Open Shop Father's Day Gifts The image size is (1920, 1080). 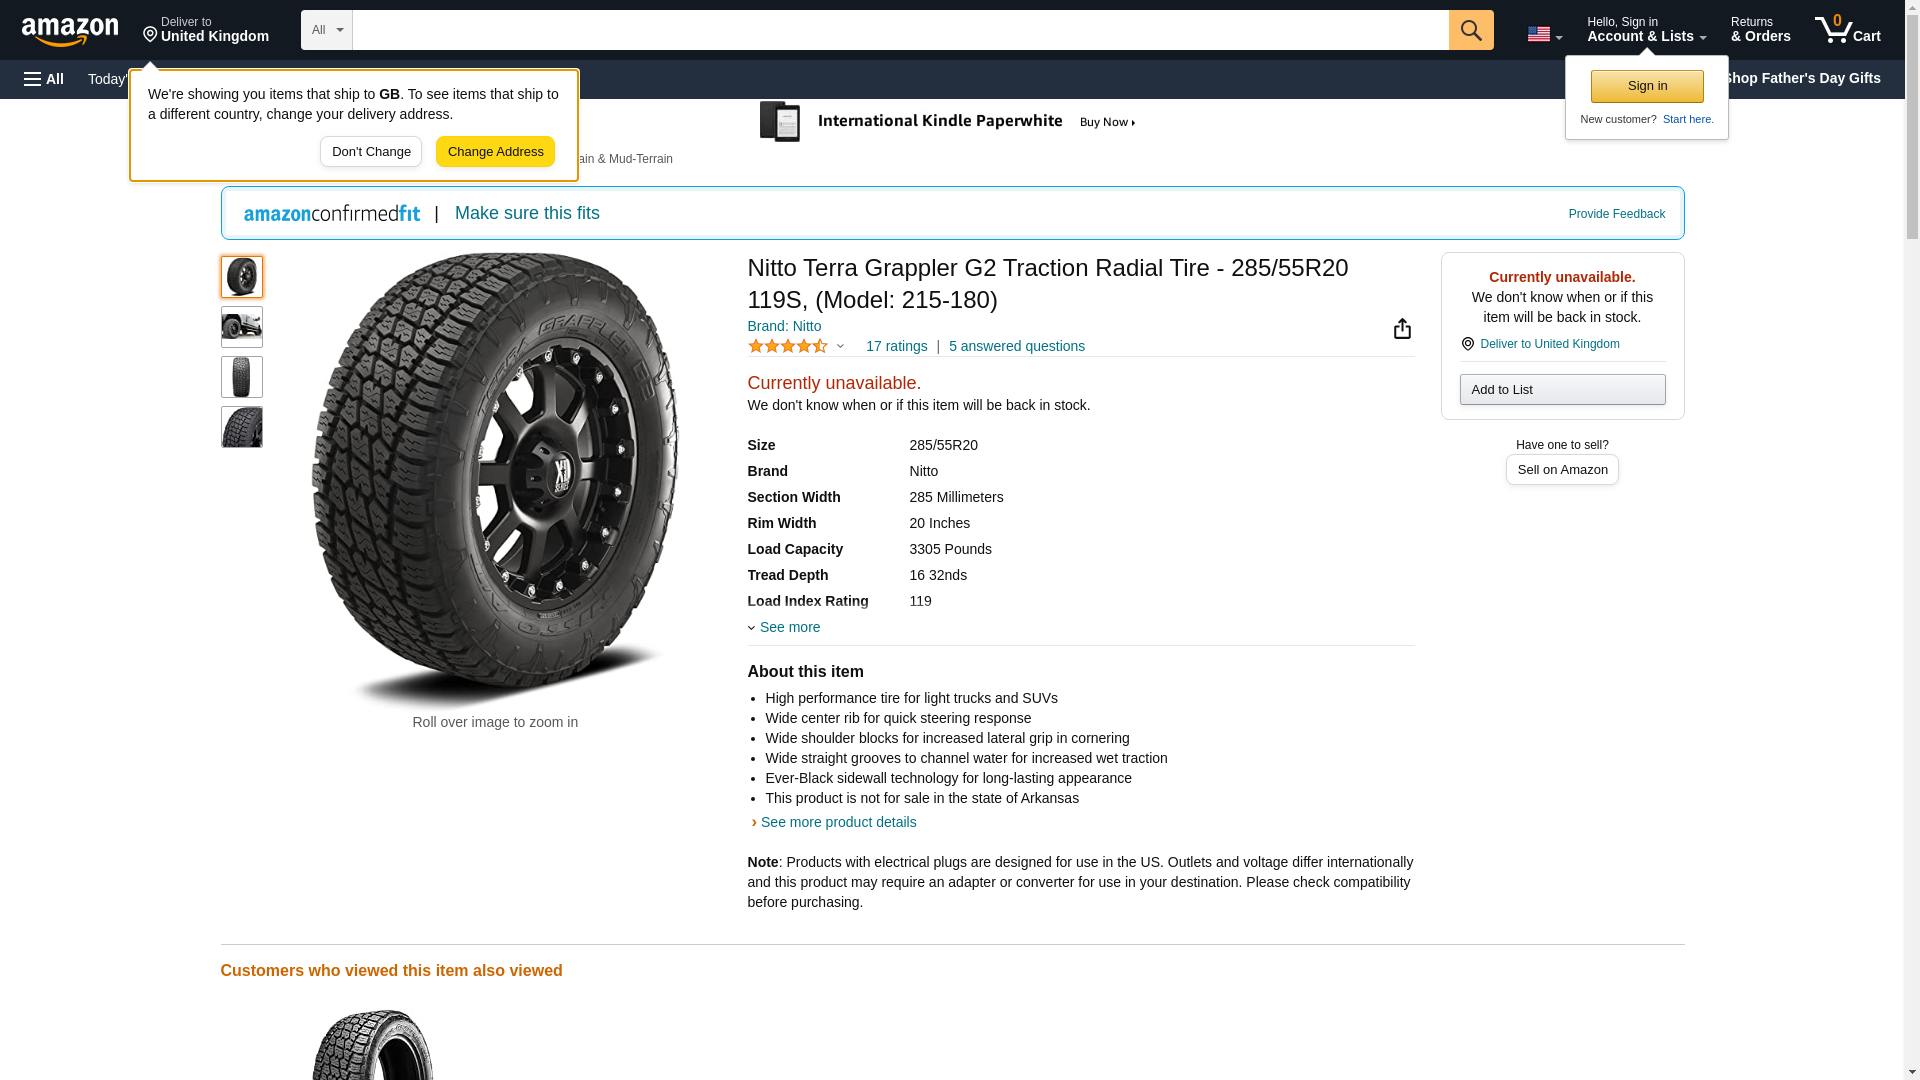[x=1800, y=78]
